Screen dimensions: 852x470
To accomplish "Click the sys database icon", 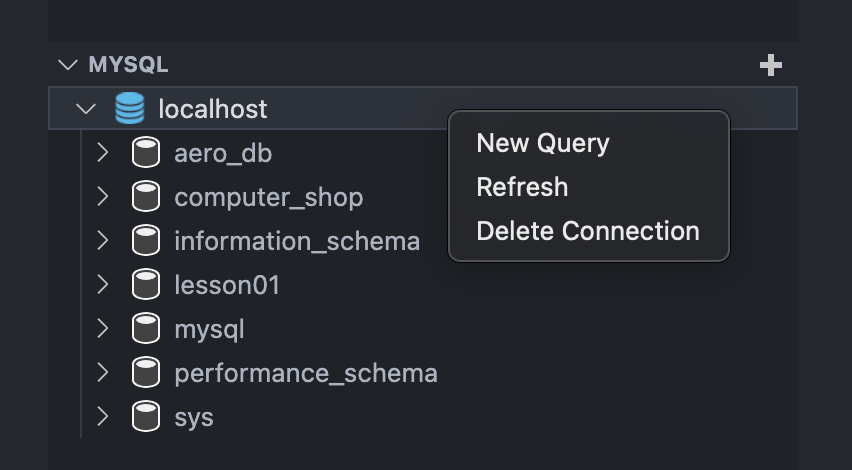I will pyautogui.click(x=146, y=416).
